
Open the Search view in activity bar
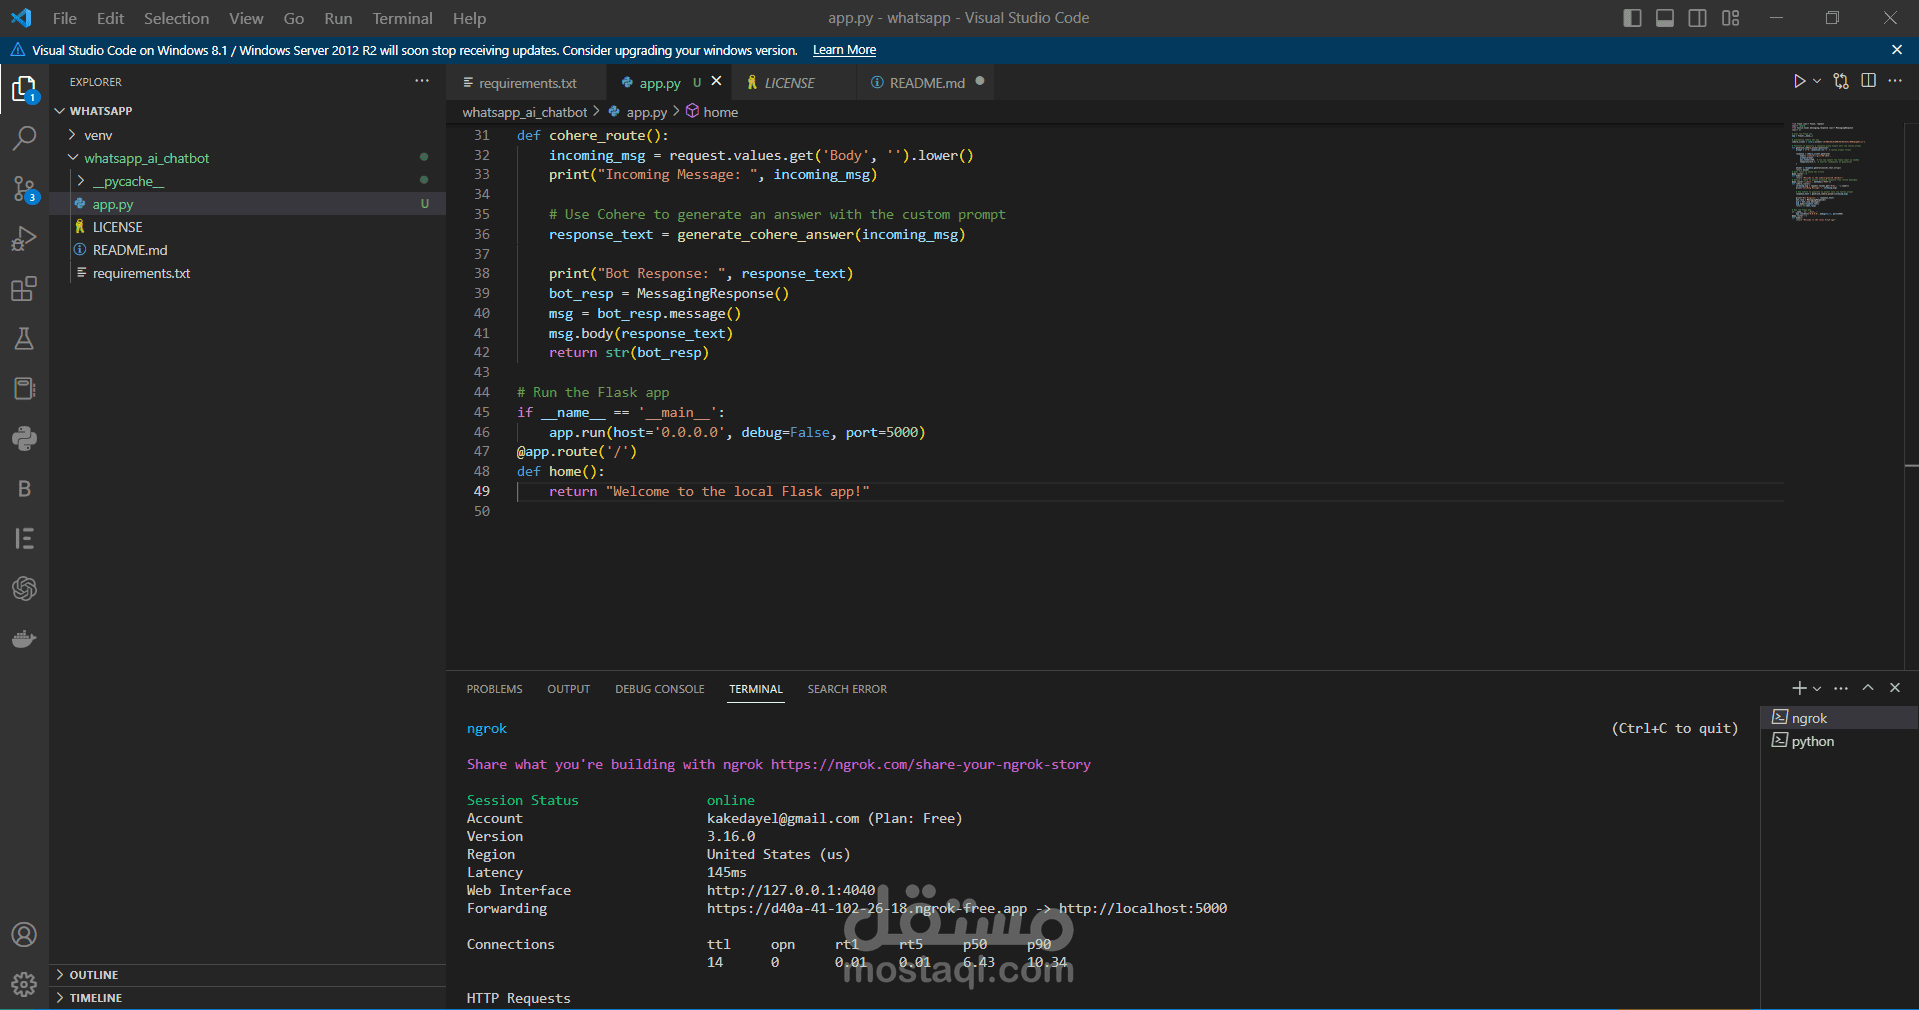coord(24,138)
